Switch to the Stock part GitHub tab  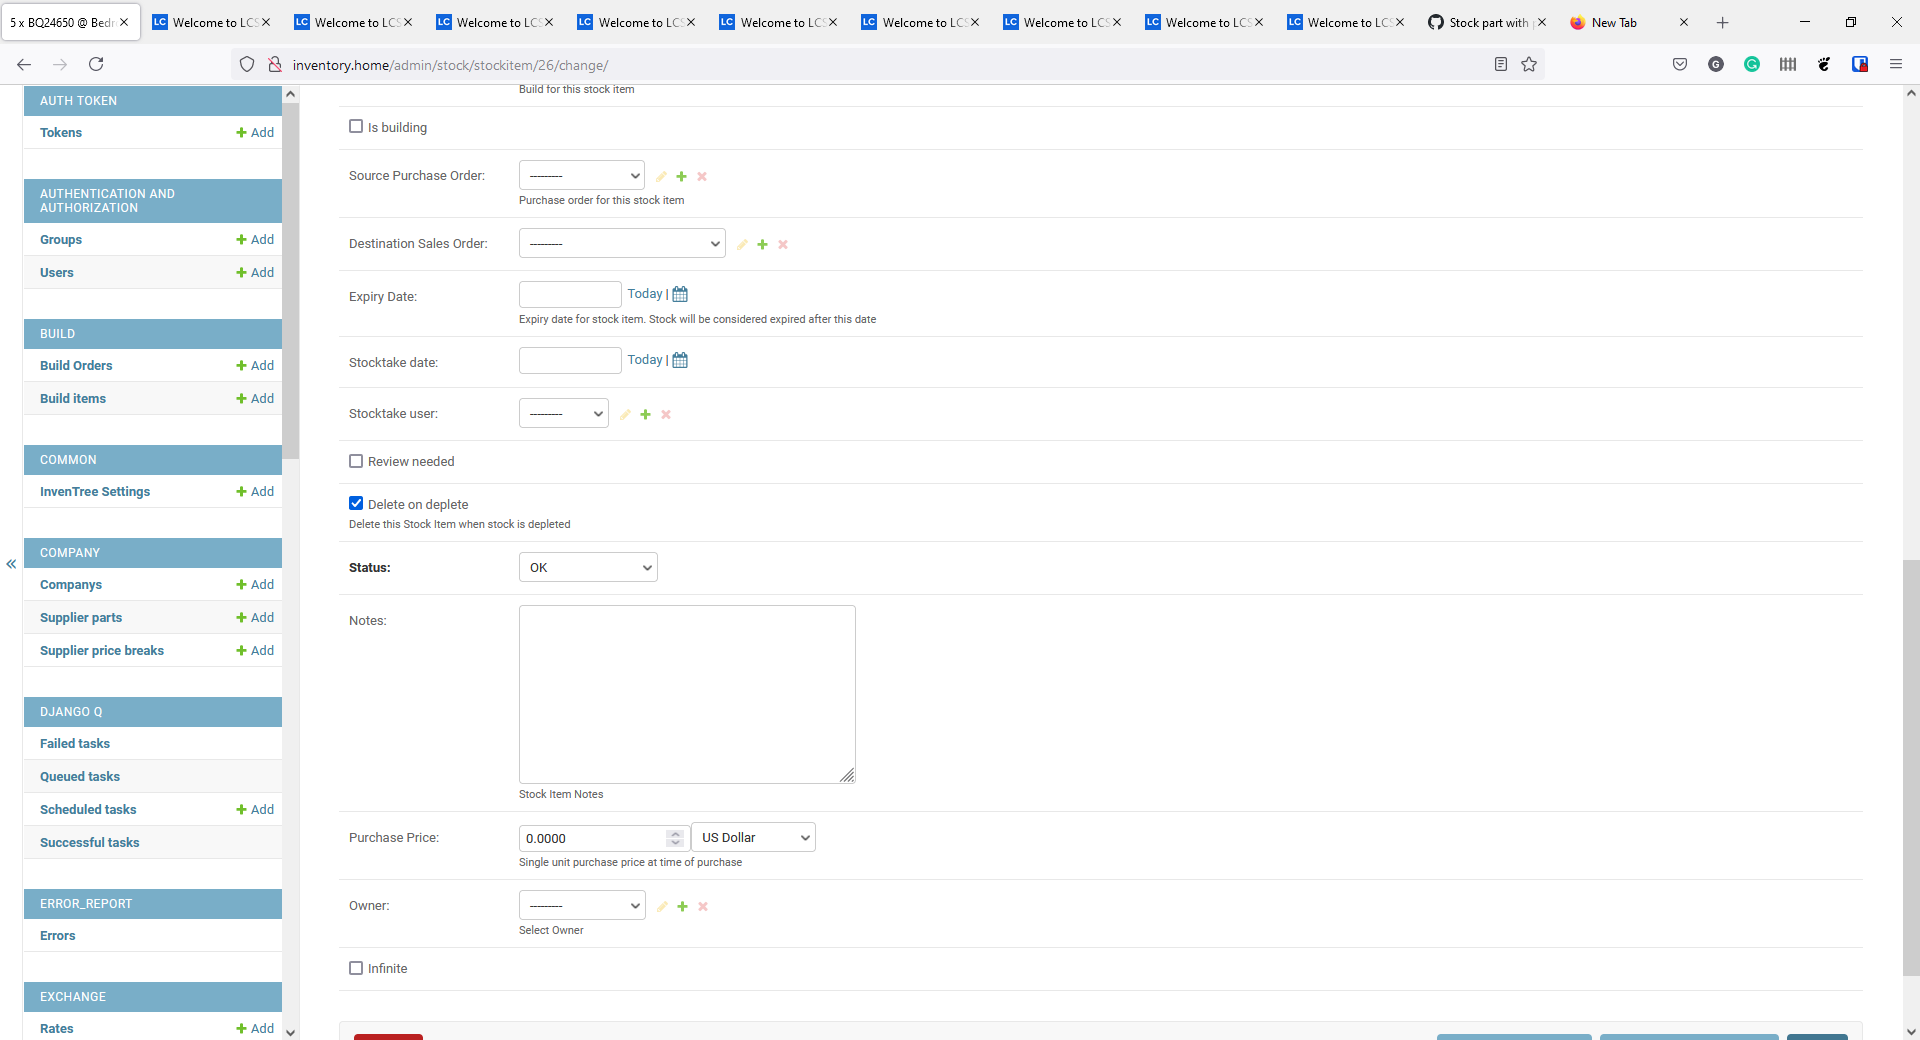pyautogui.click(x=1487, y=22)
